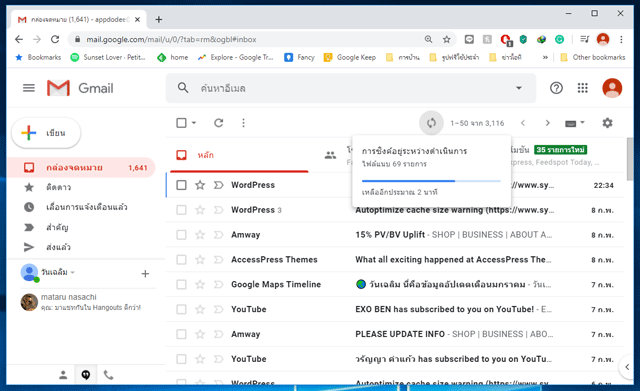Switch to the social tab people icon

click(x=330, y=155)
